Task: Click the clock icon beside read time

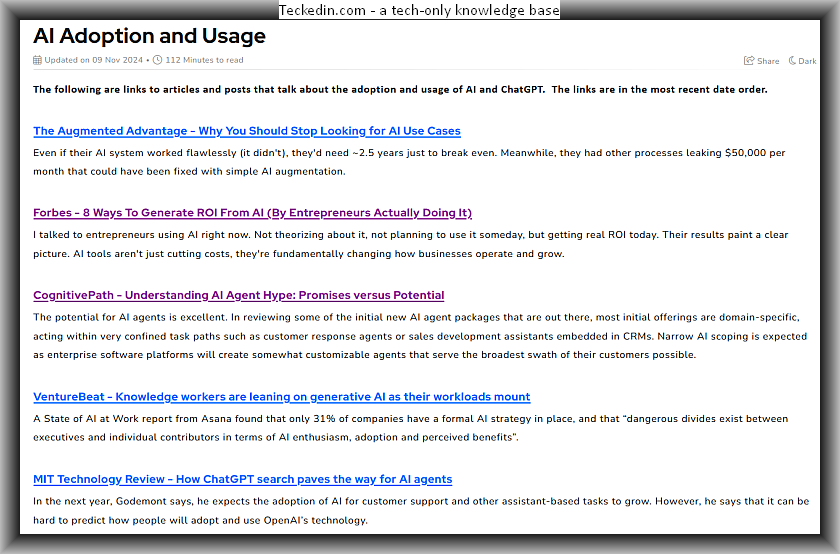Action: point(158,60)
